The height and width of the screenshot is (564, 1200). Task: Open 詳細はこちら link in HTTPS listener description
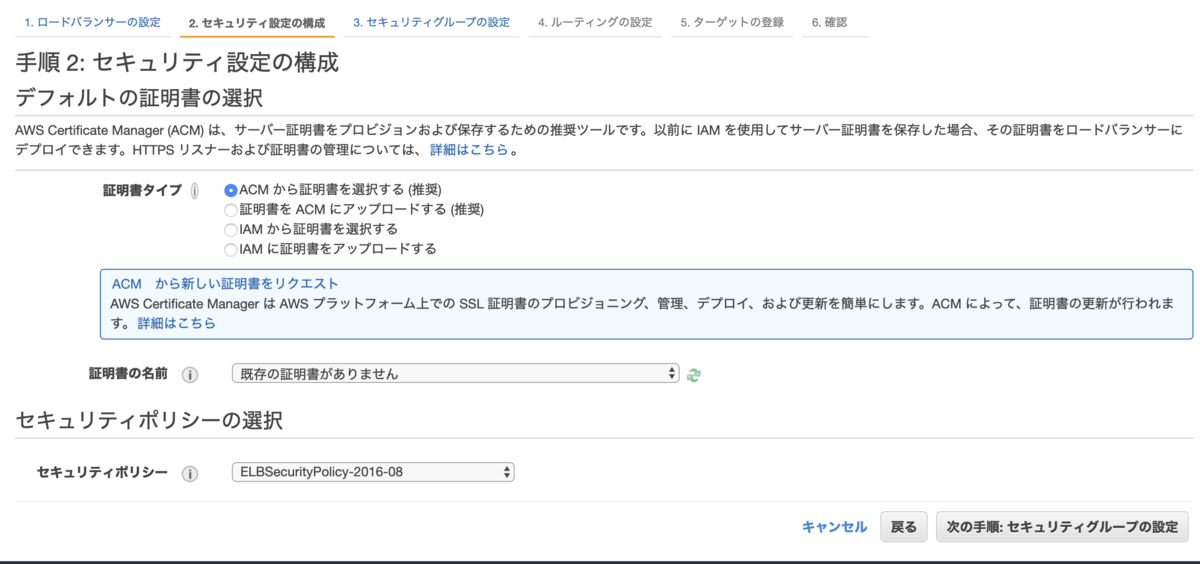(469, 150)
